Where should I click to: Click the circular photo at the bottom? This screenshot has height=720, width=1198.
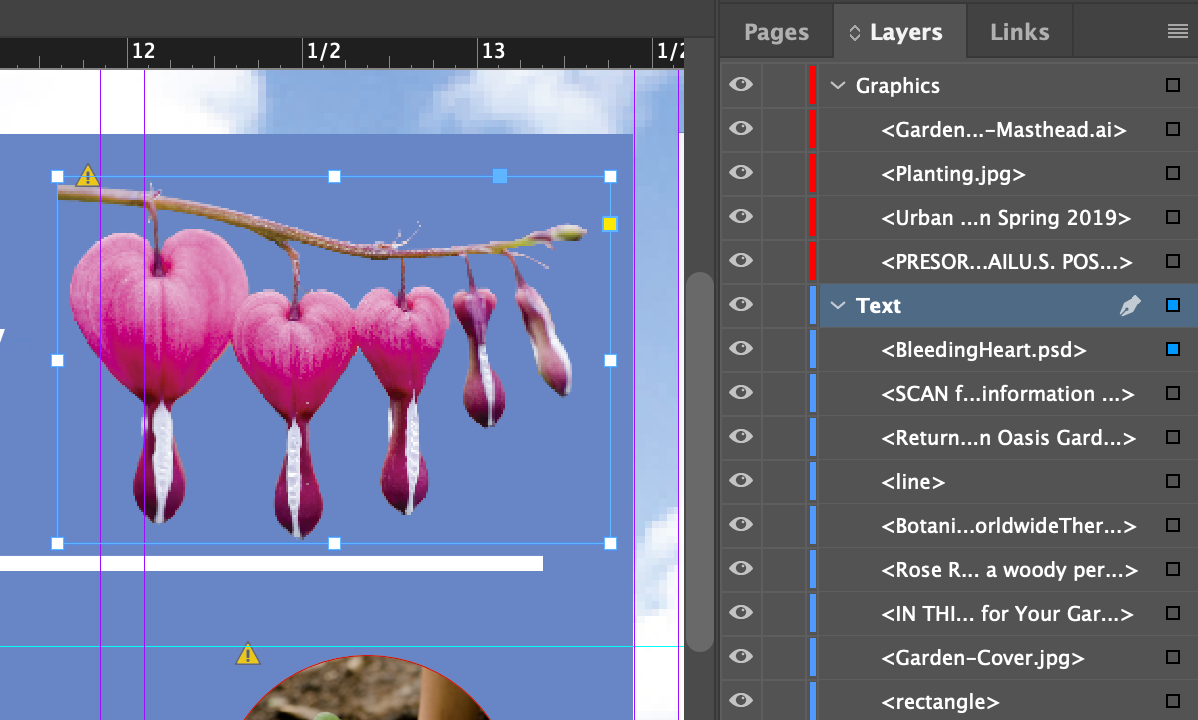(x=367, y=688)
